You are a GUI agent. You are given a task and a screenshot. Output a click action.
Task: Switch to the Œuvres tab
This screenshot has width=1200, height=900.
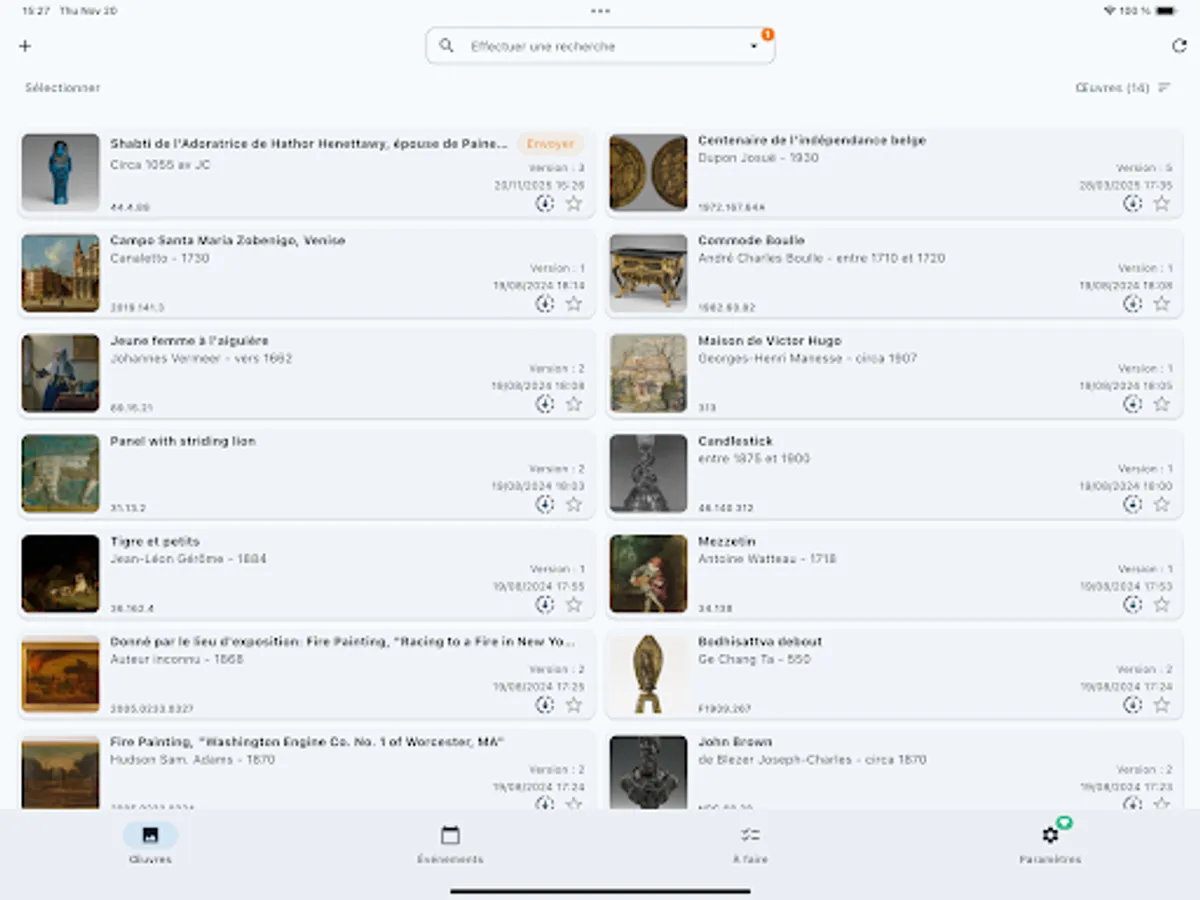pos(150,844)
